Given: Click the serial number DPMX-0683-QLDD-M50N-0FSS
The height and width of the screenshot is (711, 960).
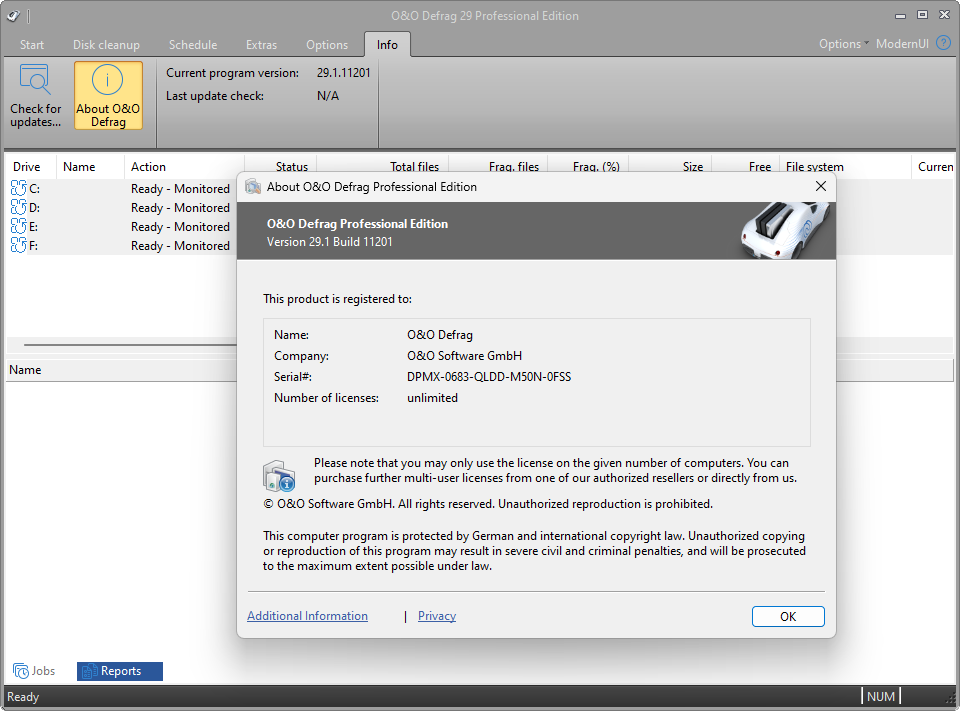Looking at the screenshot, I should pyautogui.click(x=489, y=377).
